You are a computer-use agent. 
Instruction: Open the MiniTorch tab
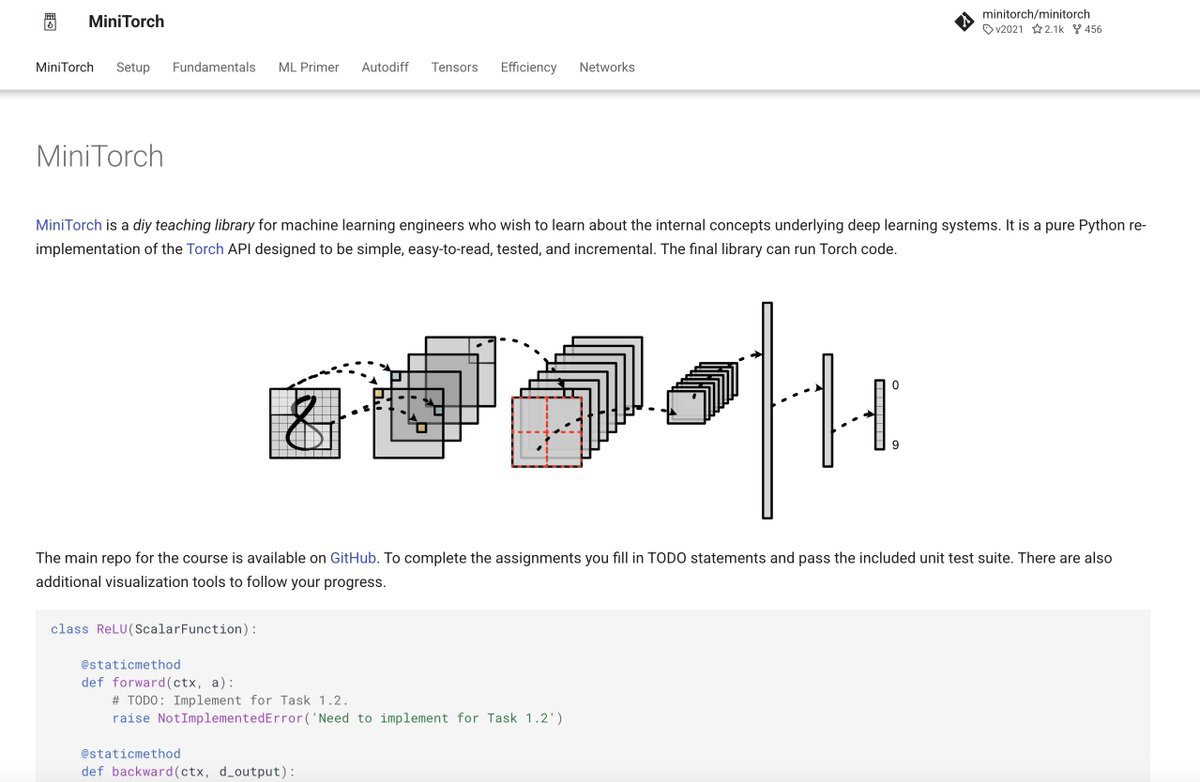(x=65, y=67)
